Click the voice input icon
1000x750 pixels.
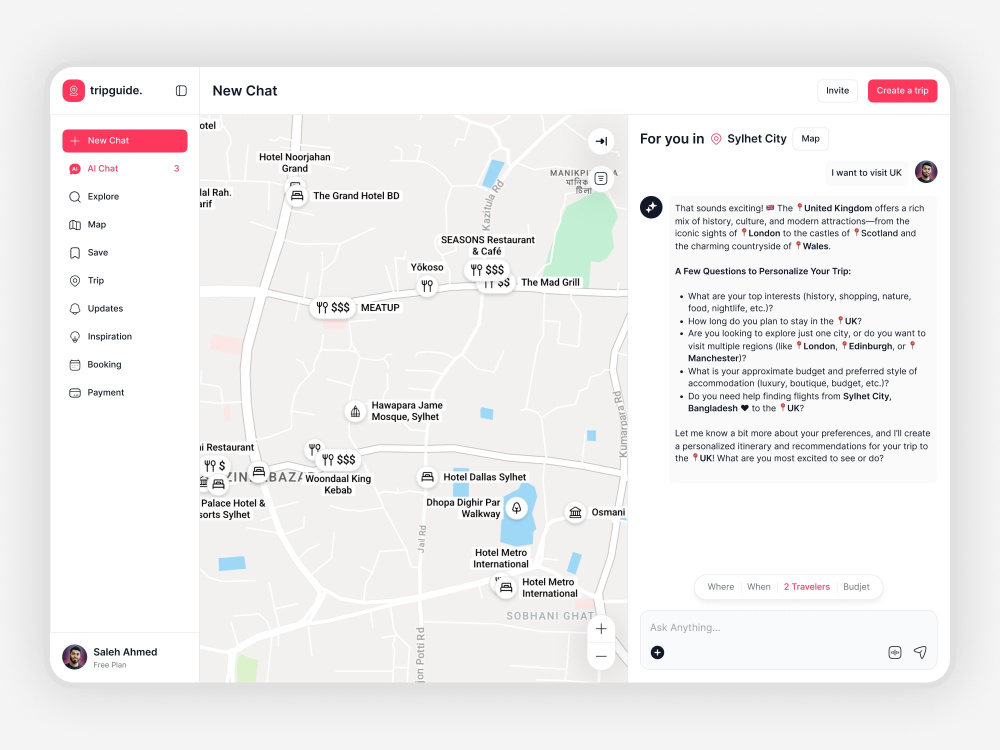[895, 652]
